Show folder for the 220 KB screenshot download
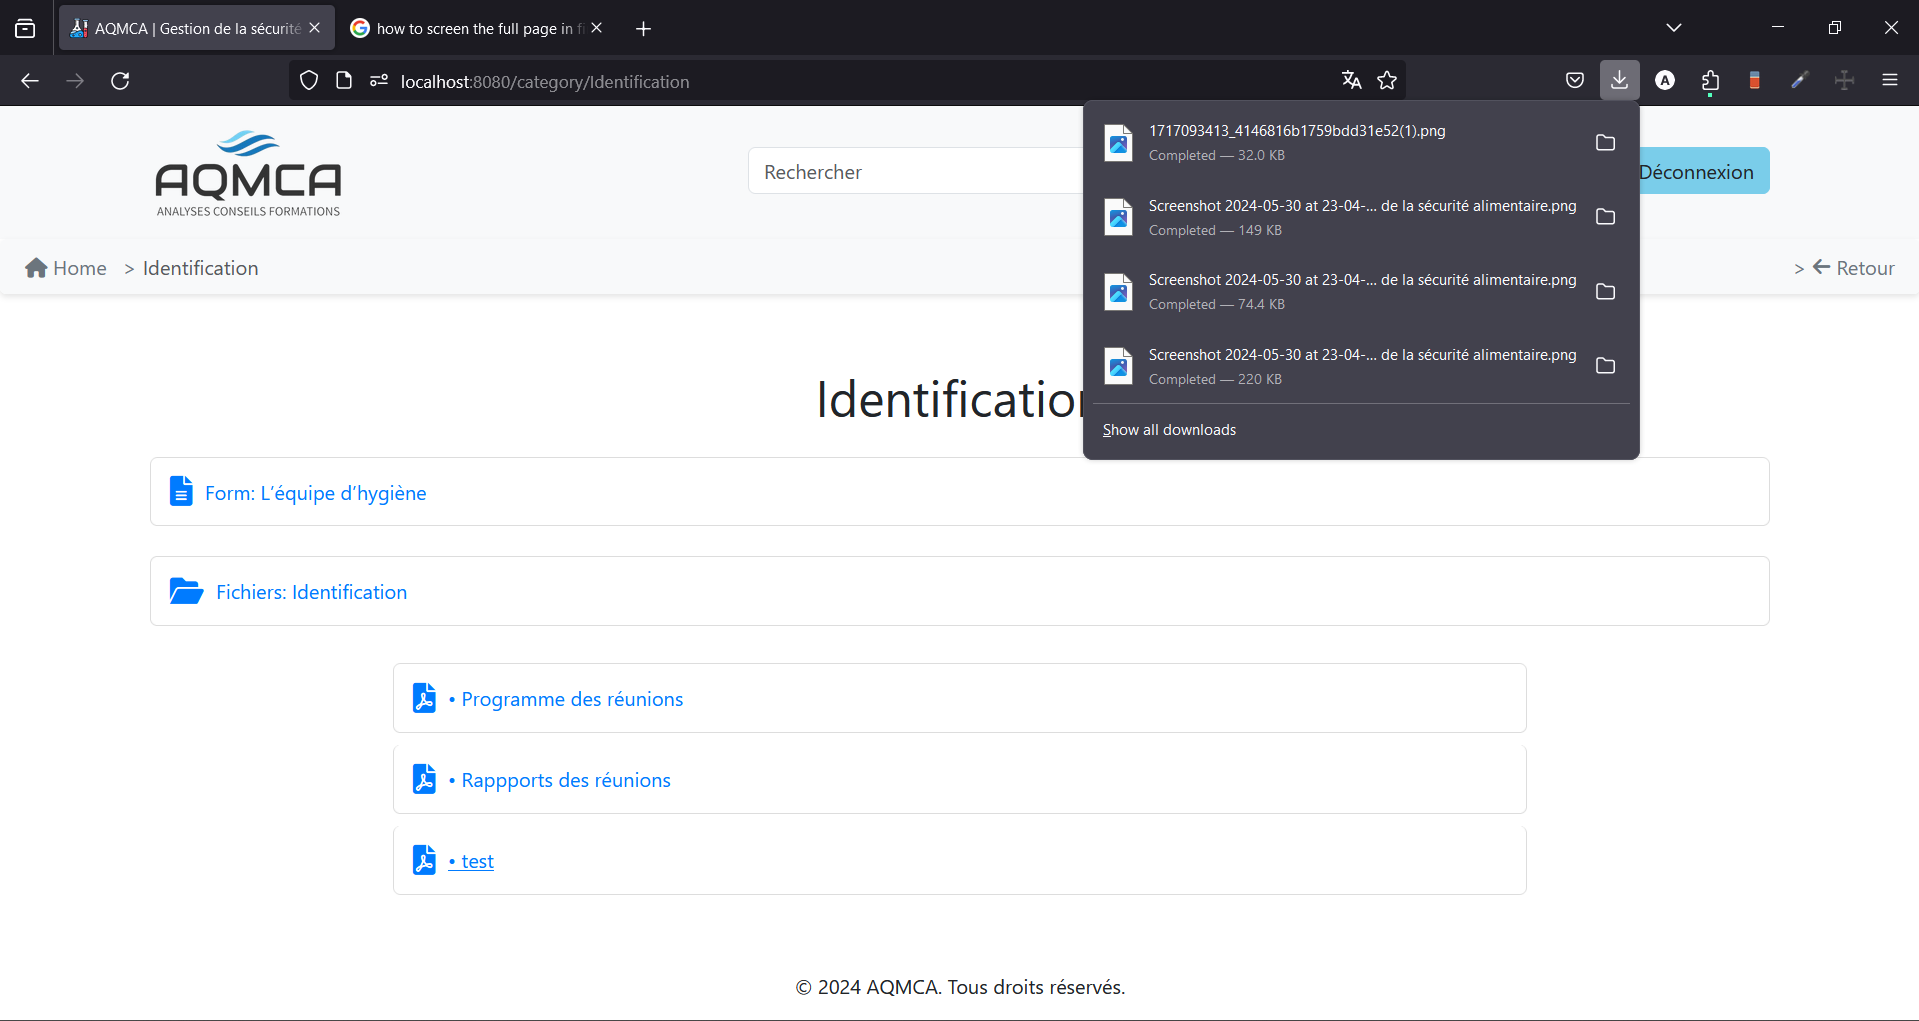 tap(1606, 366)
